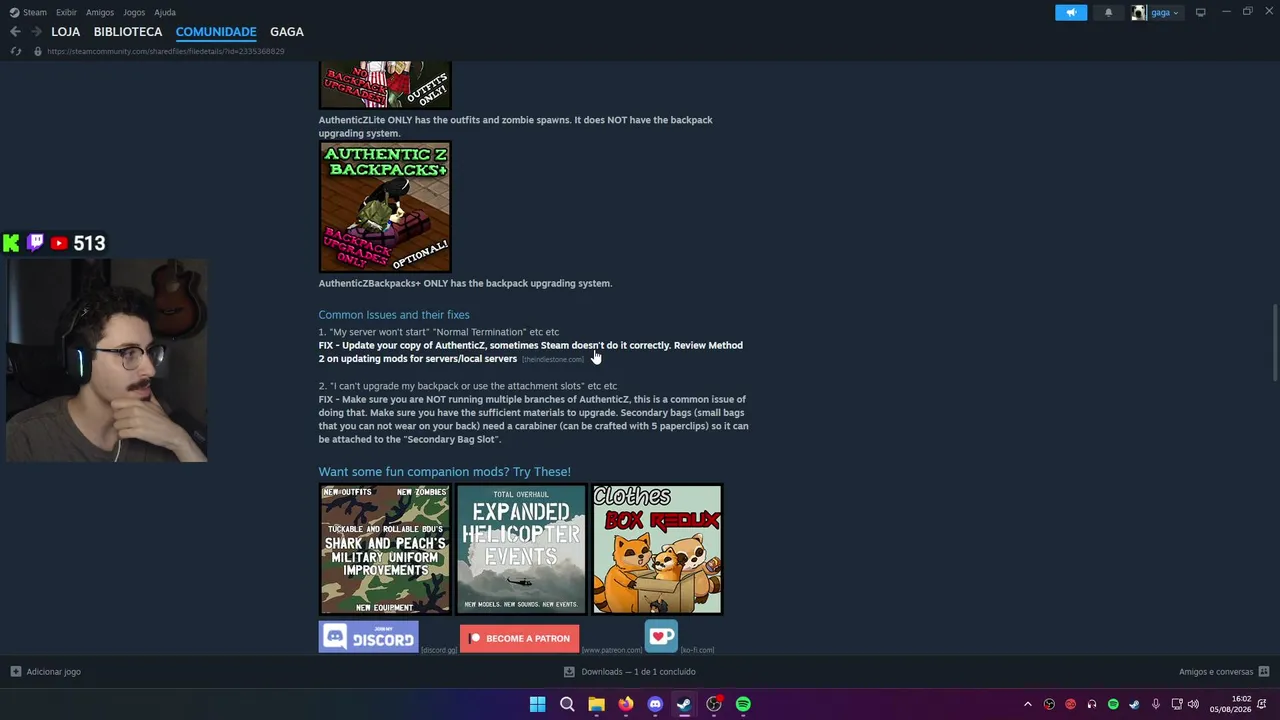Expand the gaga account dropdown
The image size is (1280, 720).
(x=1166, y=12)
